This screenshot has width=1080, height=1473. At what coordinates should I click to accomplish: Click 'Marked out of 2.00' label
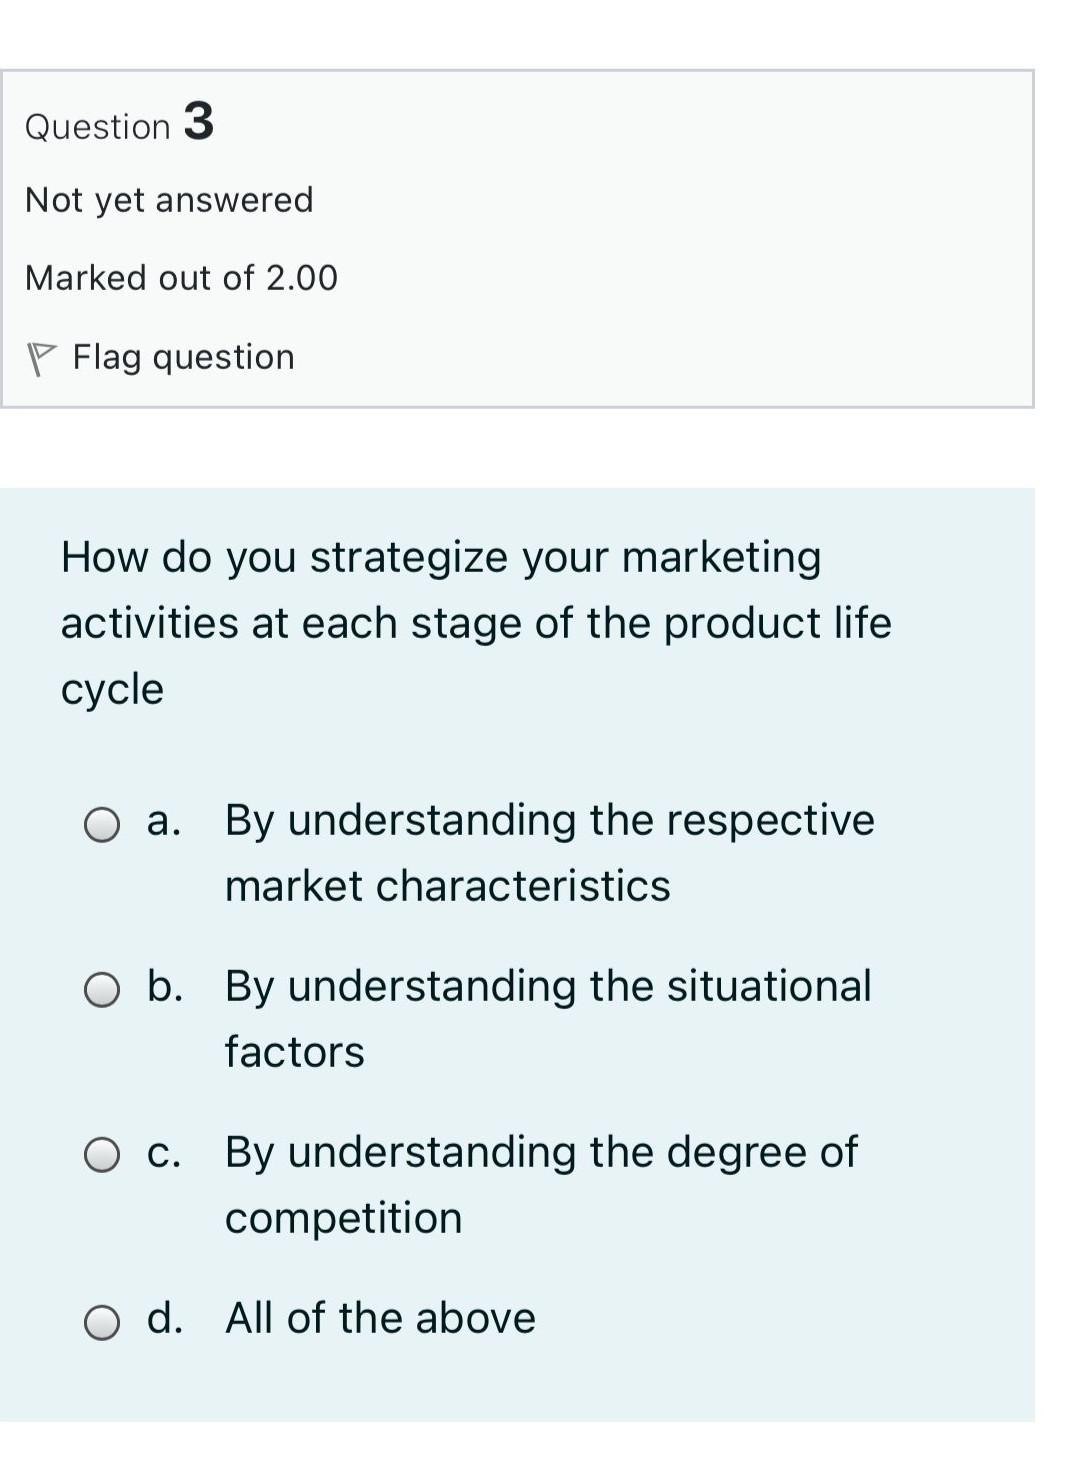coord(182,278)
